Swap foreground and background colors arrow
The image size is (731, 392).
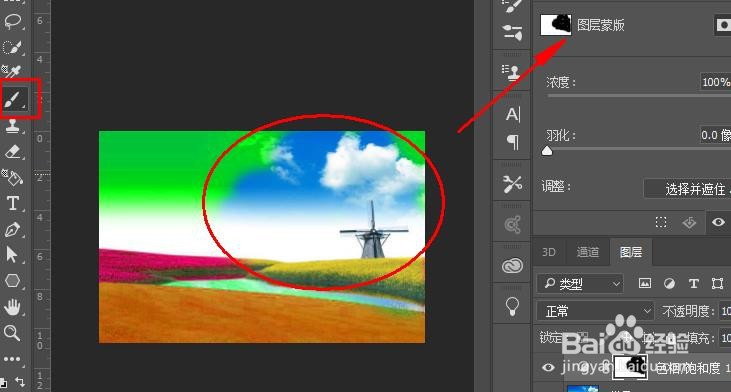click(20, 382)
